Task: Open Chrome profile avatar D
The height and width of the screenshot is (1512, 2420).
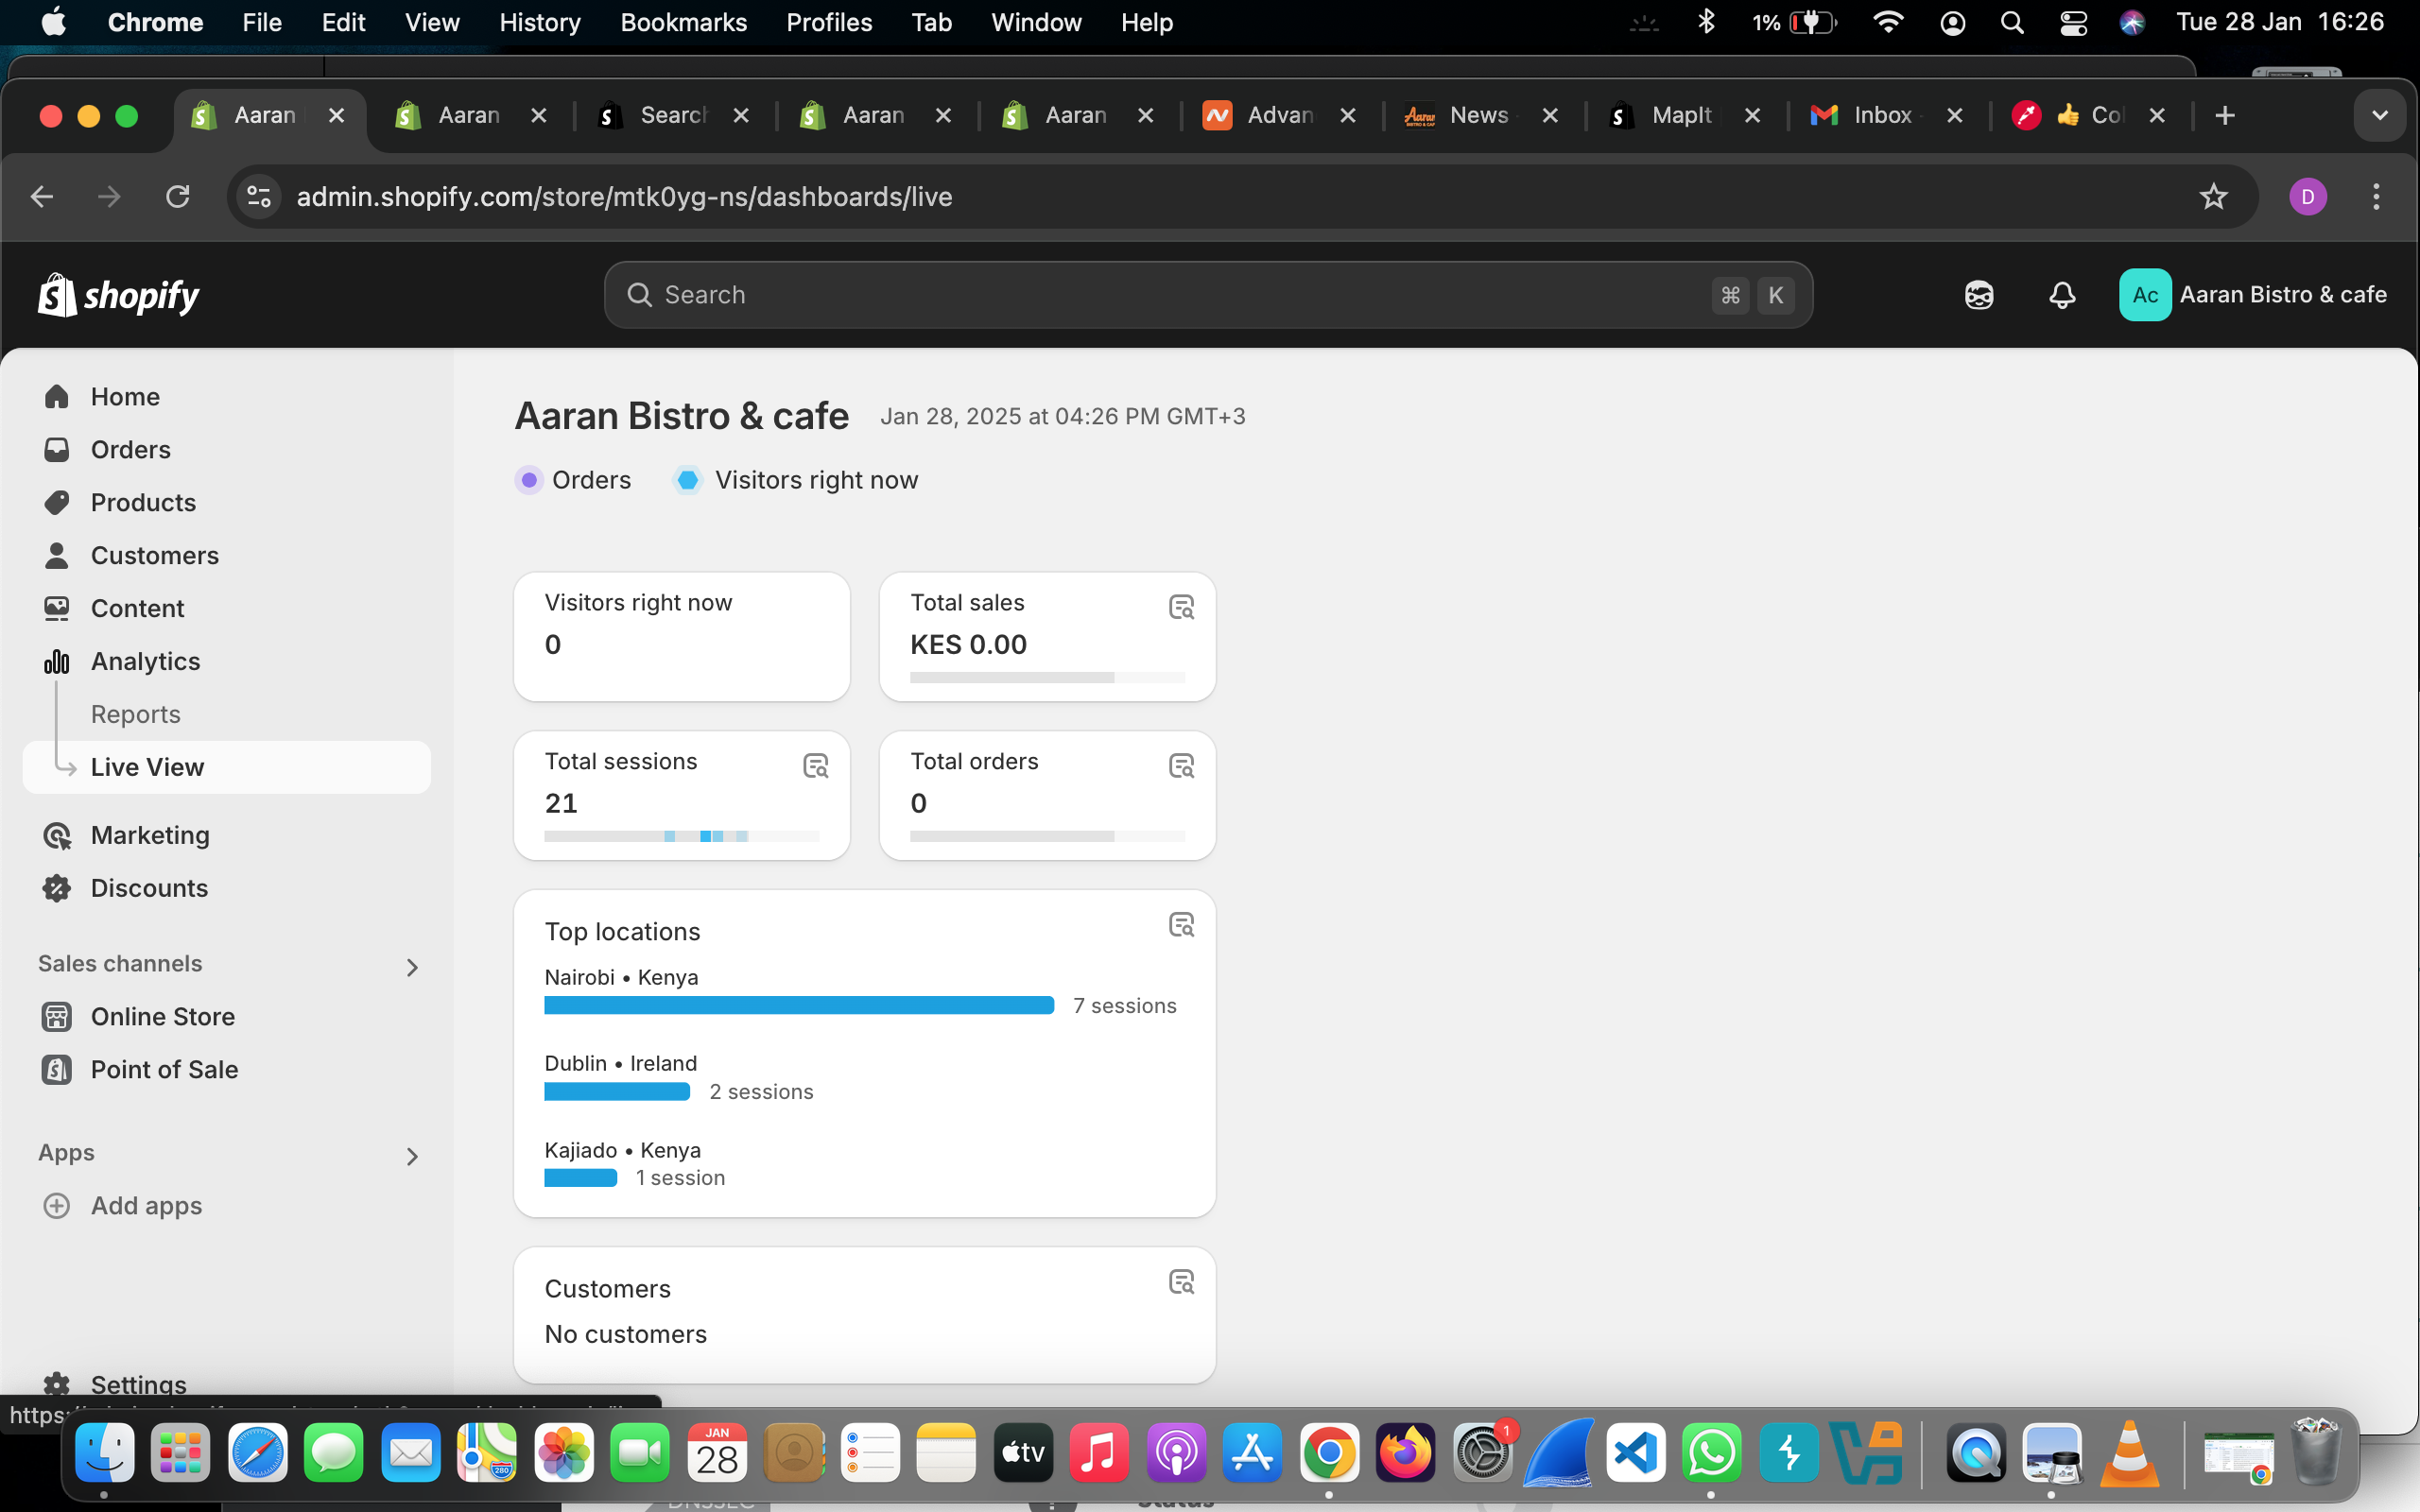Action: (x=2308, y=196)
